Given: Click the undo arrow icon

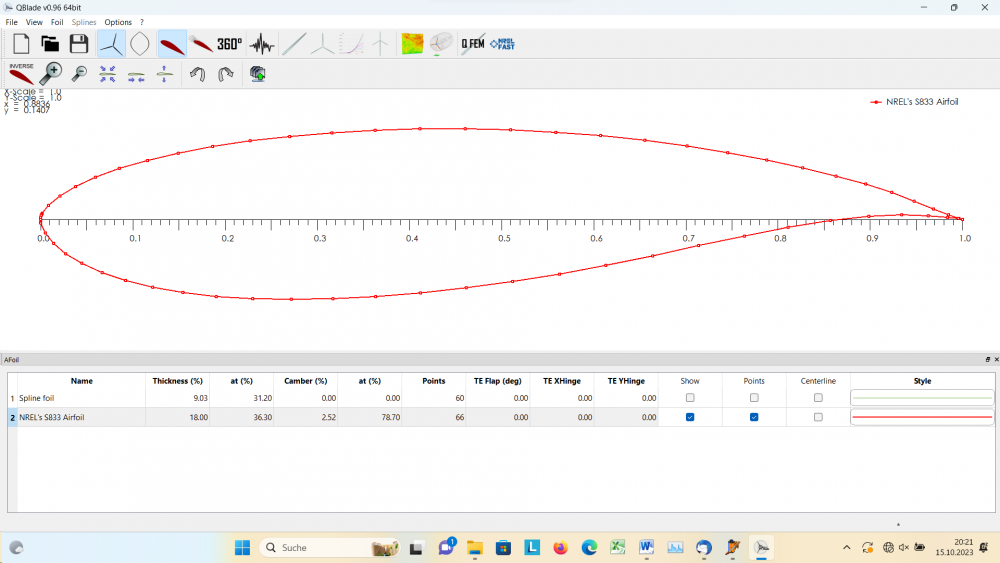Looking at the screenshot, I should [x=198, y=73].
